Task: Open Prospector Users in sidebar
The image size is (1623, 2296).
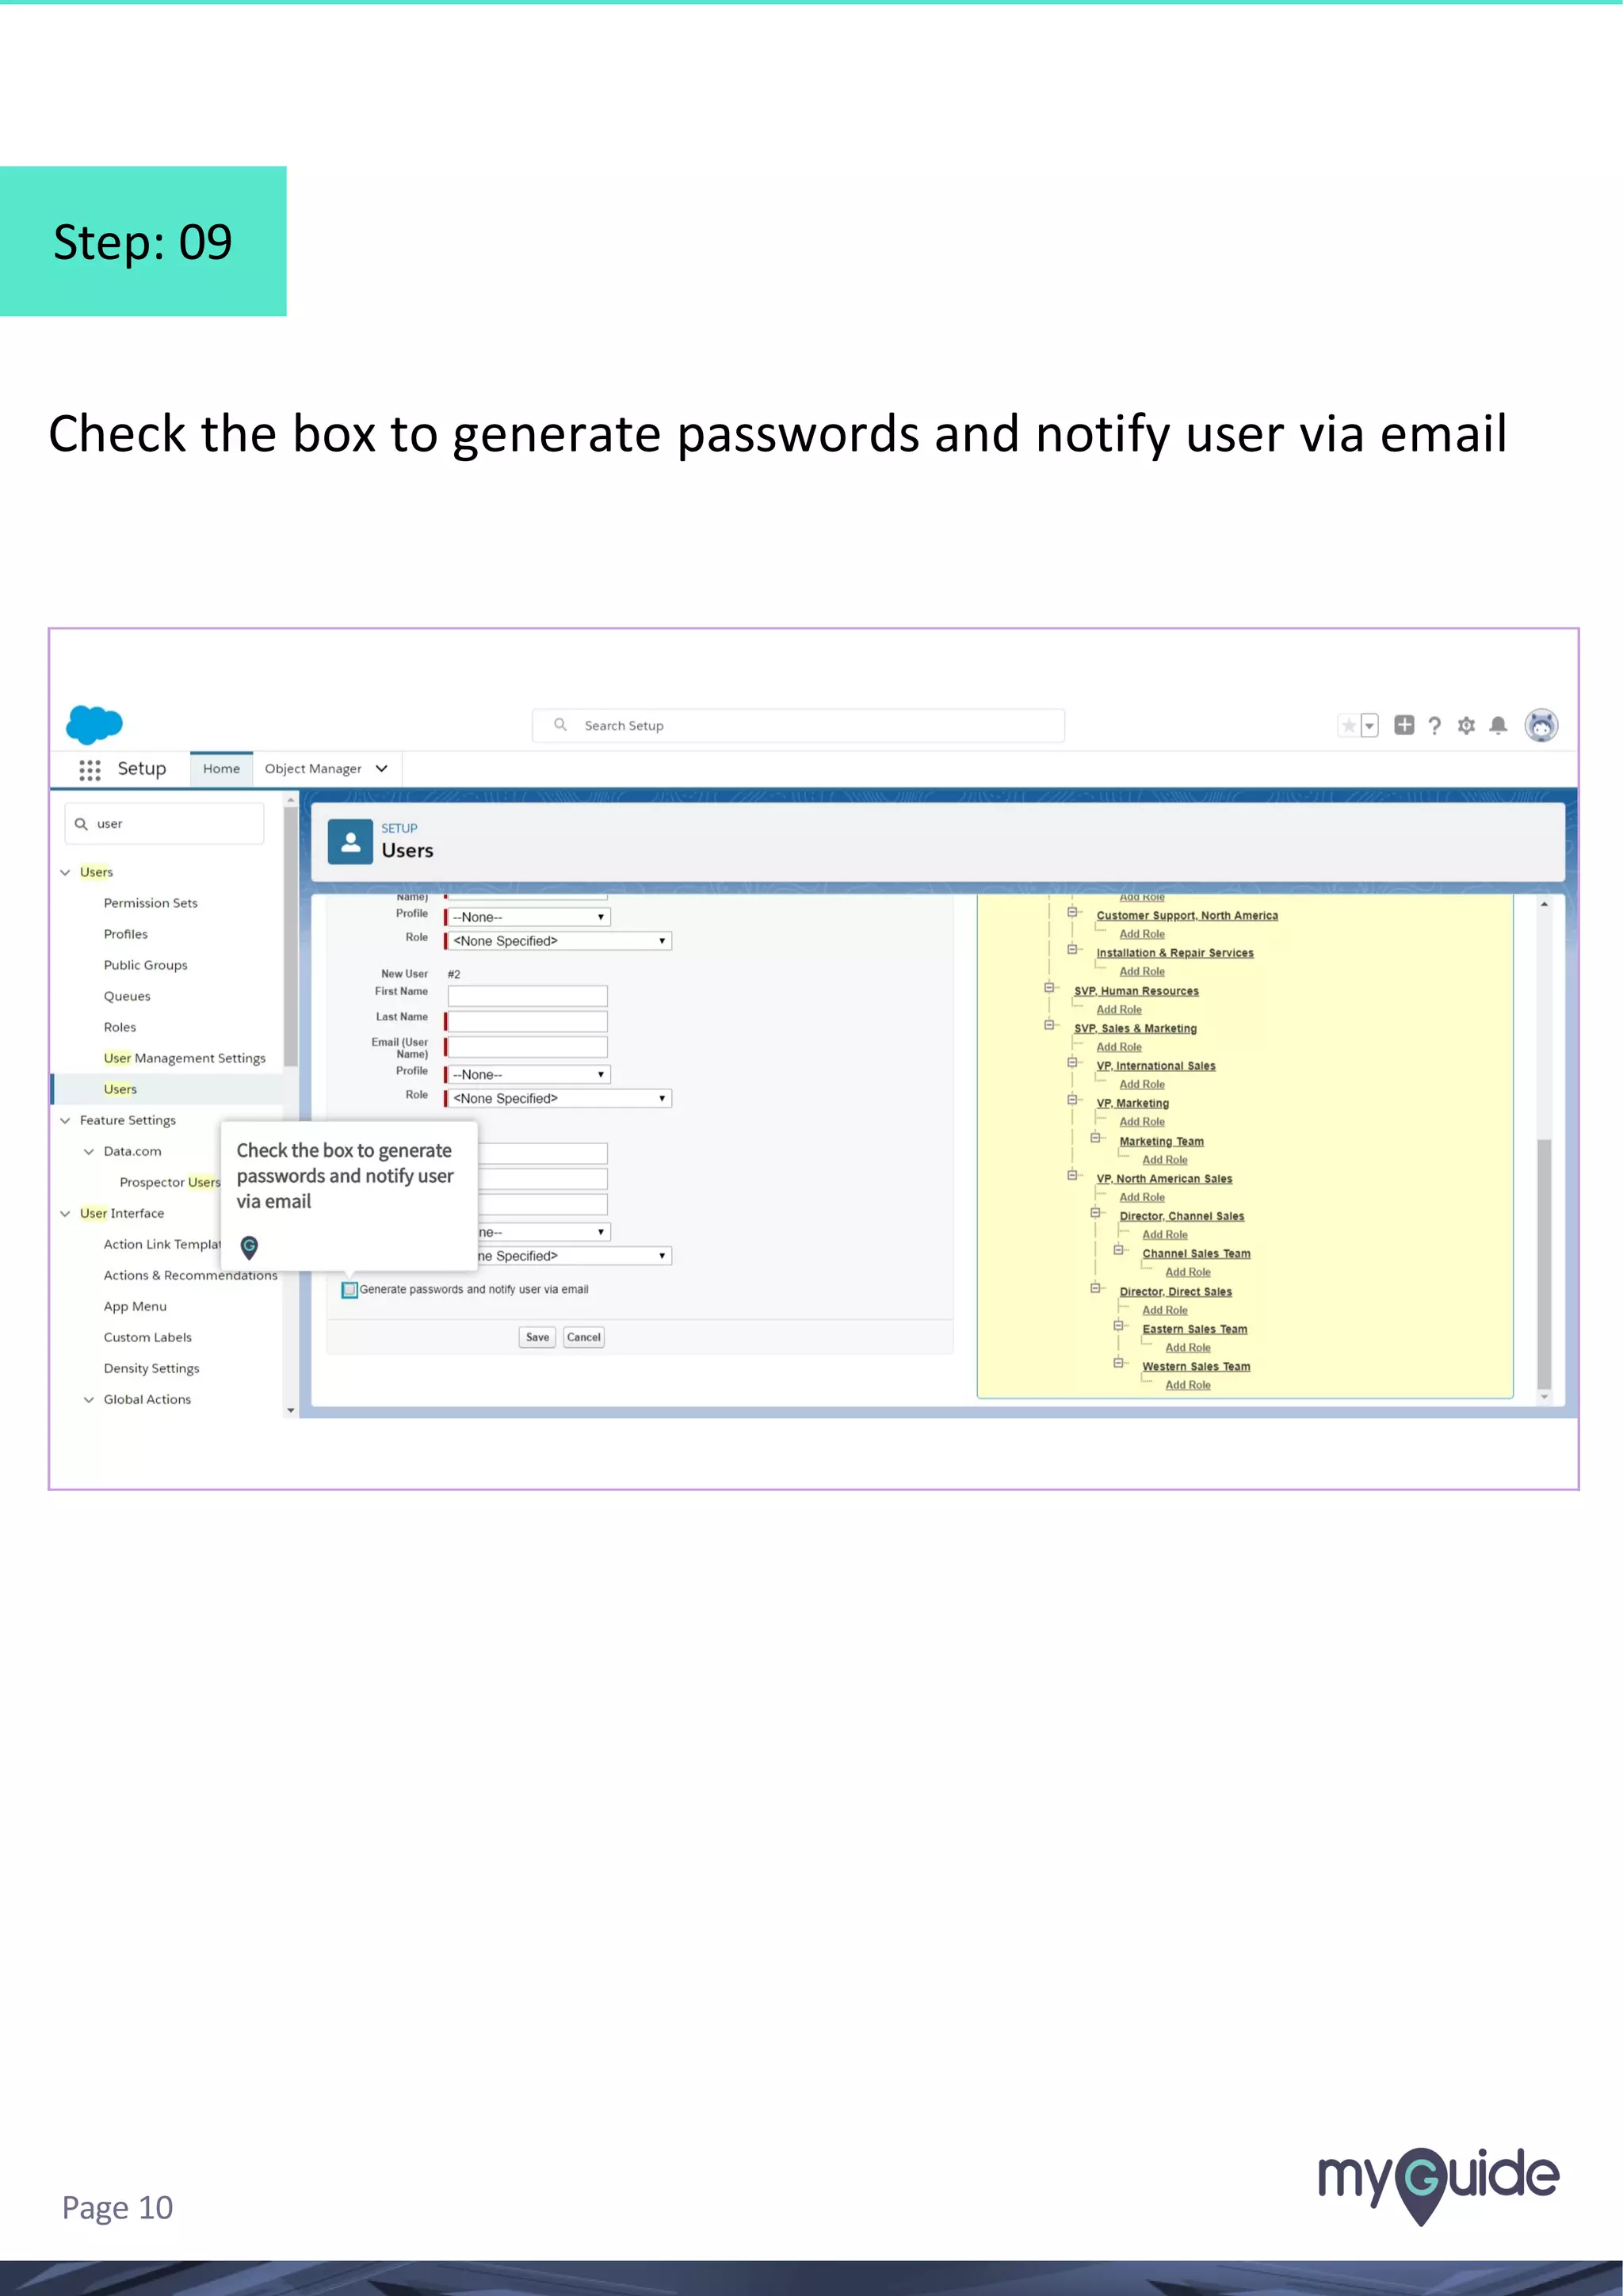Action: point(170,1182)
